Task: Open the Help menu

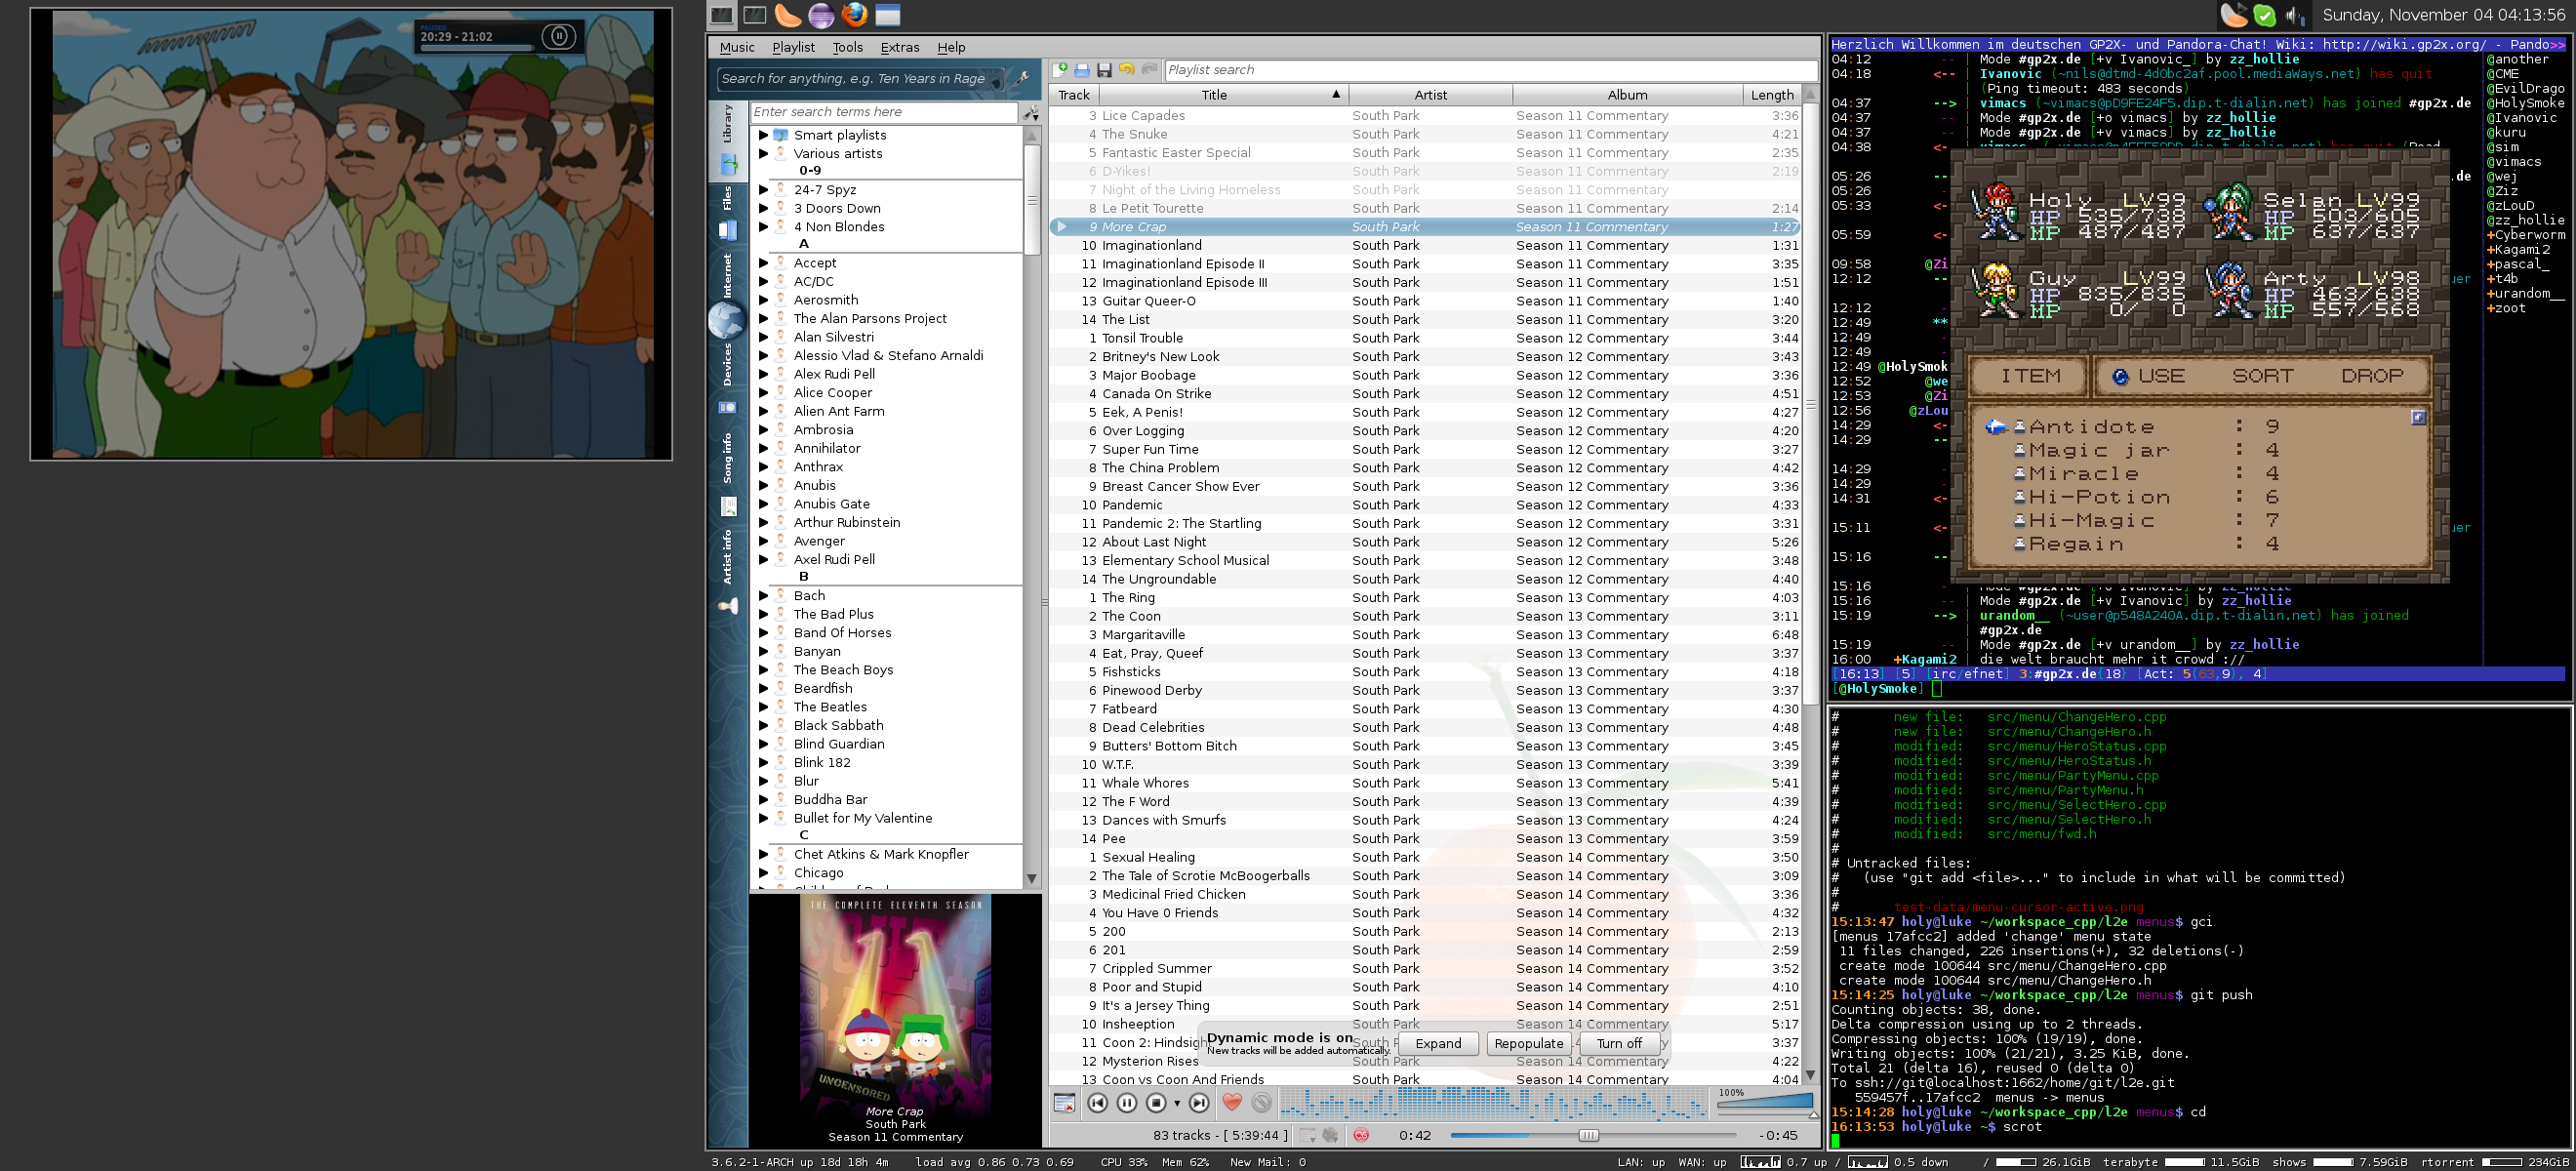Action: (x=951, y=47)
